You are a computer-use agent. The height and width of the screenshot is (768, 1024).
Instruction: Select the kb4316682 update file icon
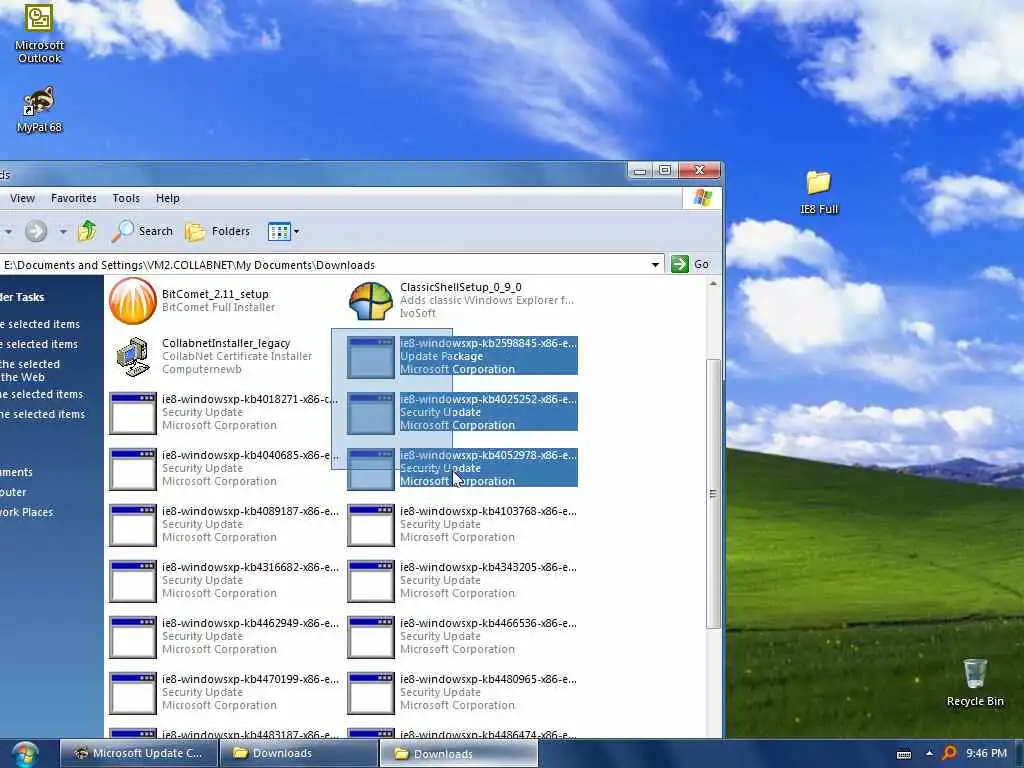tap(133, 581)
